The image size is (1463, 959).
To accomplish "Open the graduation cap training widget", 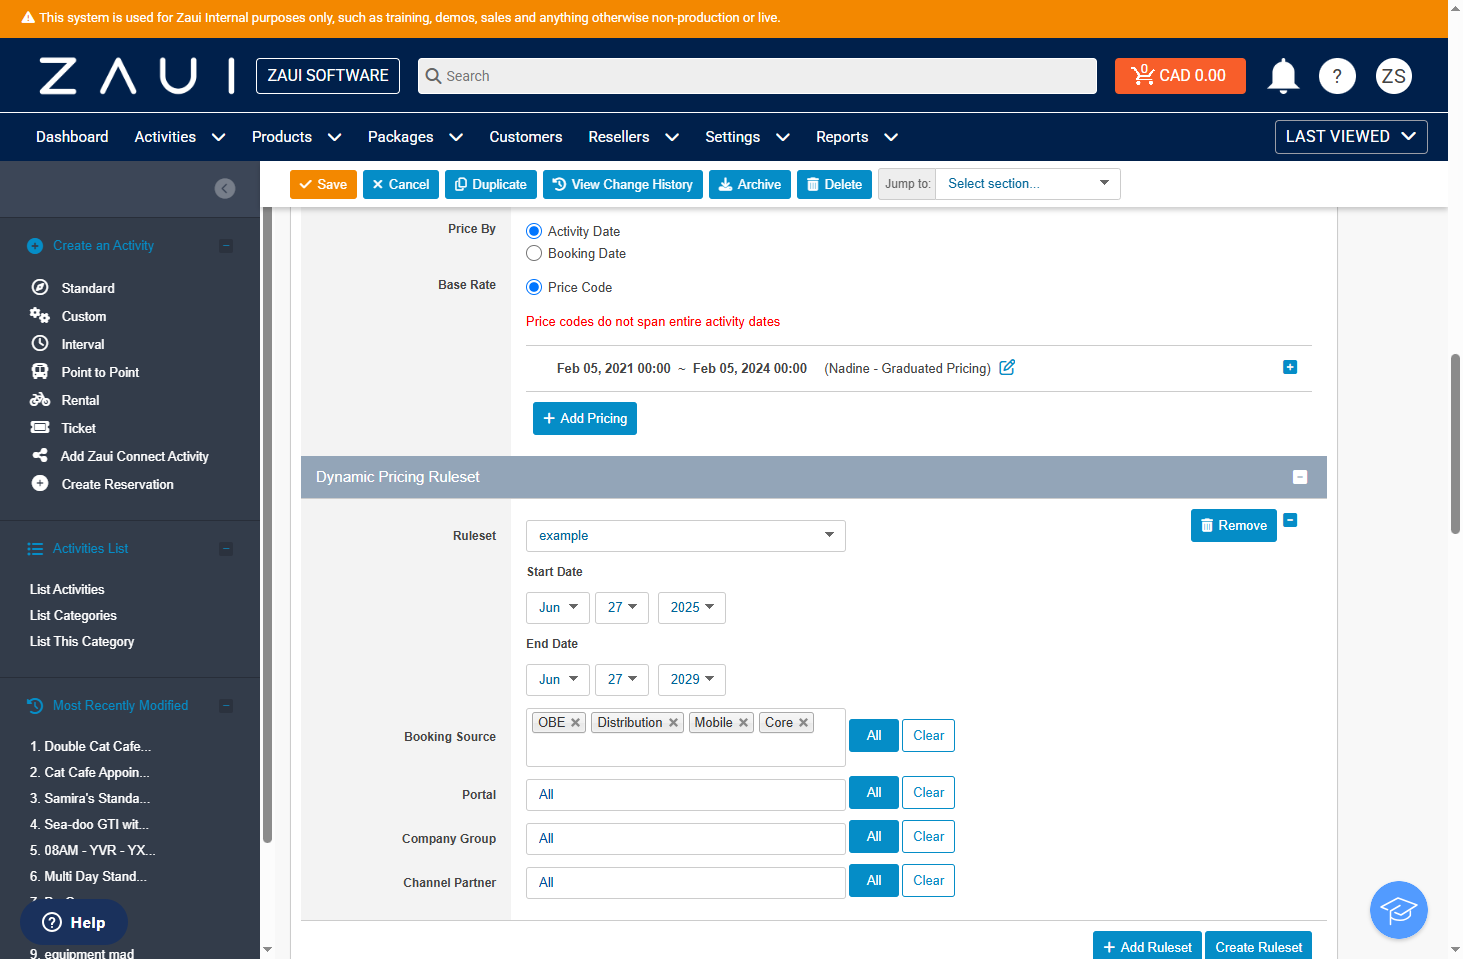I will click(1399, 910).
